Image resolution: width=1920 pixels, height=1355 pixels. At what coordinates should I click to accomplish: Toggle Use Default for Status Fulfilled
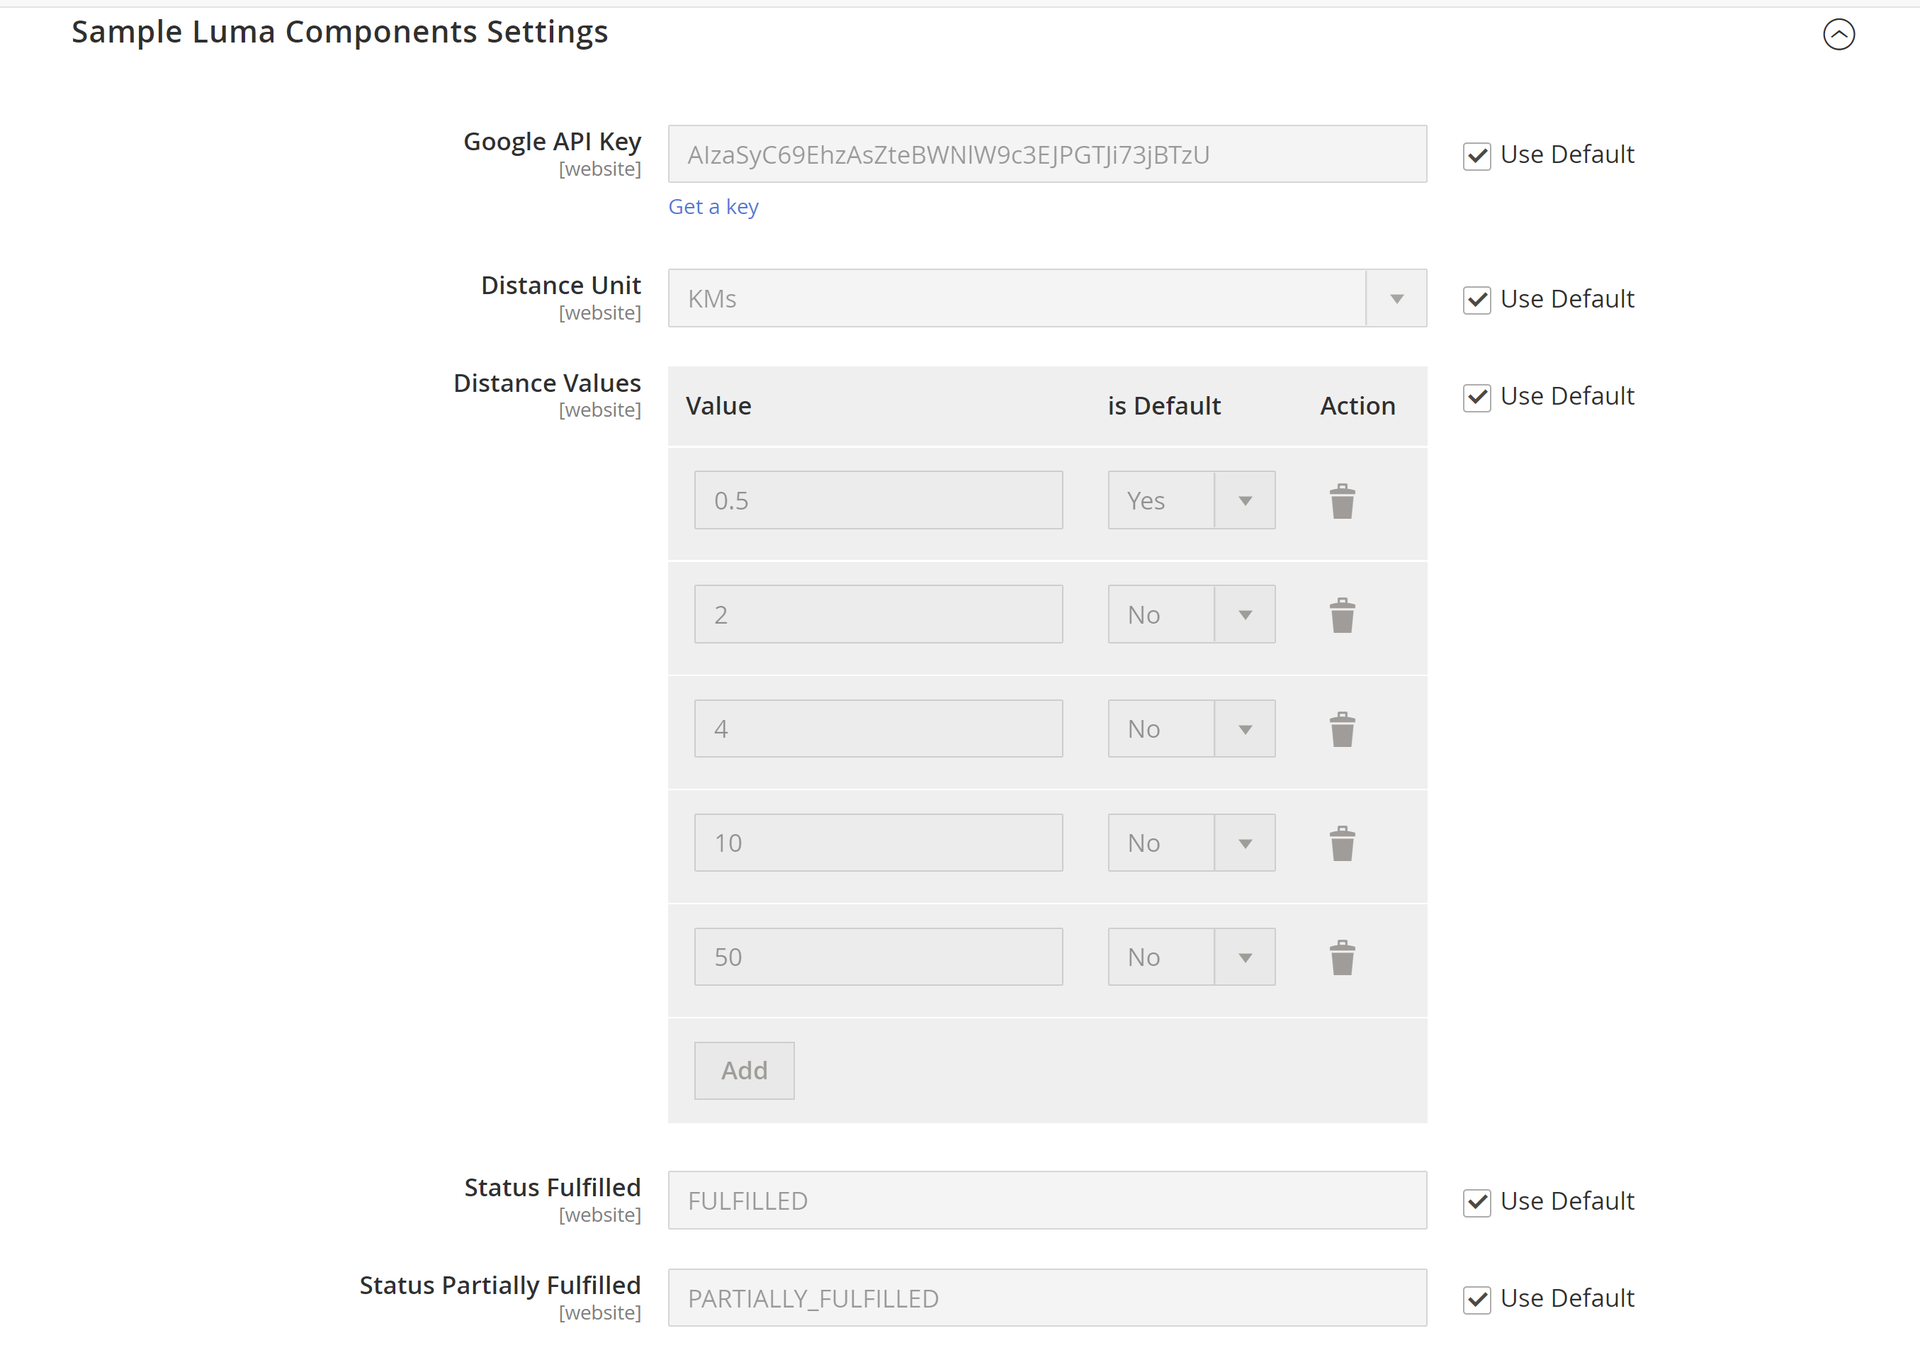[x=1477, y=1202]
